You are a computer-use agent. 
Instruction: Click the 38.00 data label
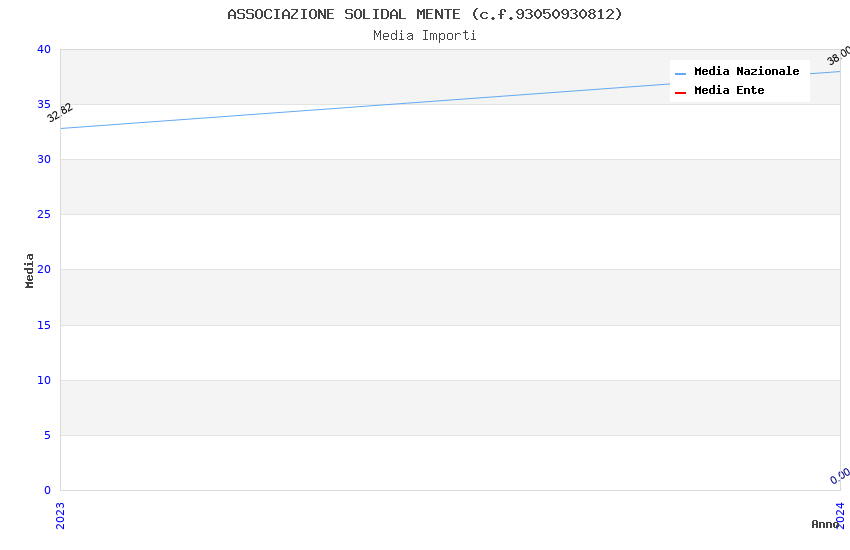point(839,55)
